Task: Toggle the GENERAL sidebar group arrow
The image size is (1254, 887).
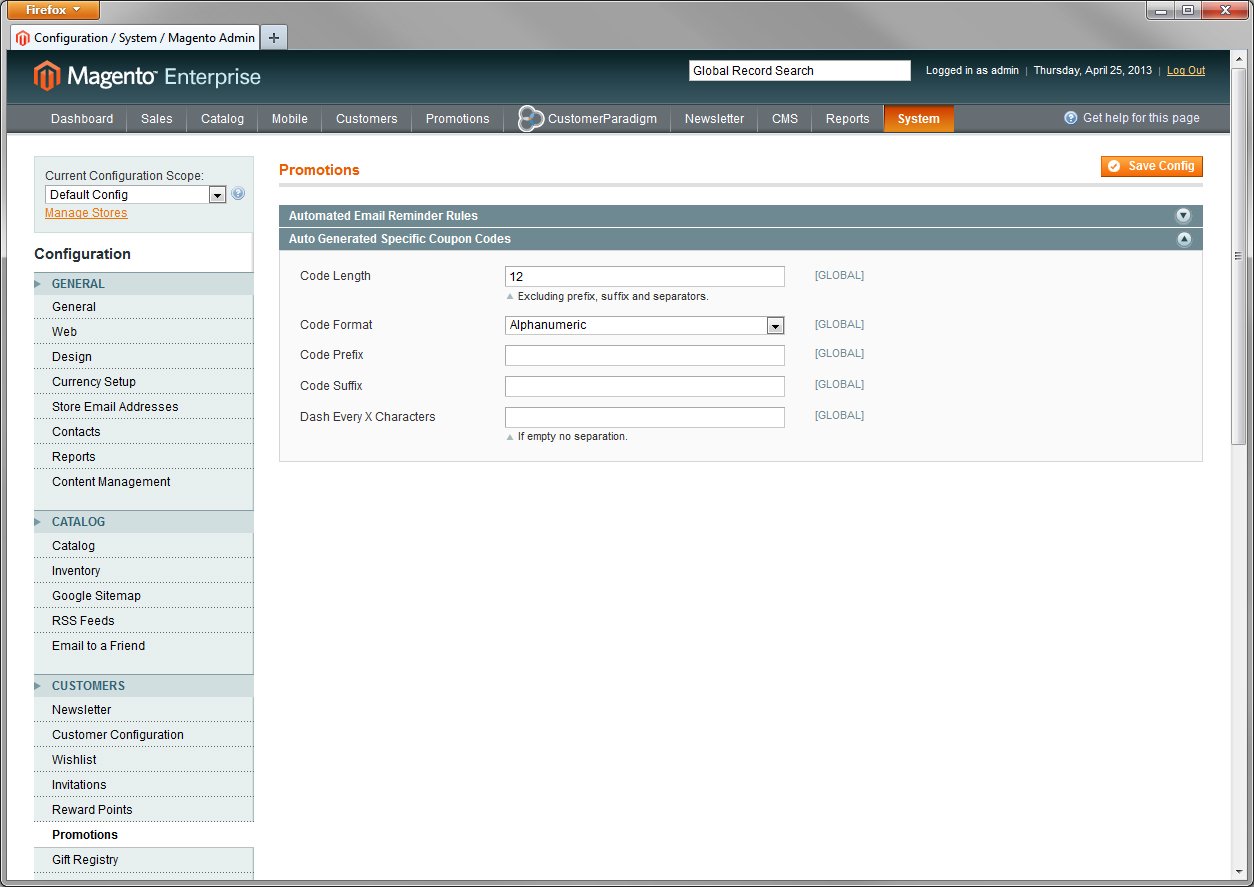Action: pos(38,284)
